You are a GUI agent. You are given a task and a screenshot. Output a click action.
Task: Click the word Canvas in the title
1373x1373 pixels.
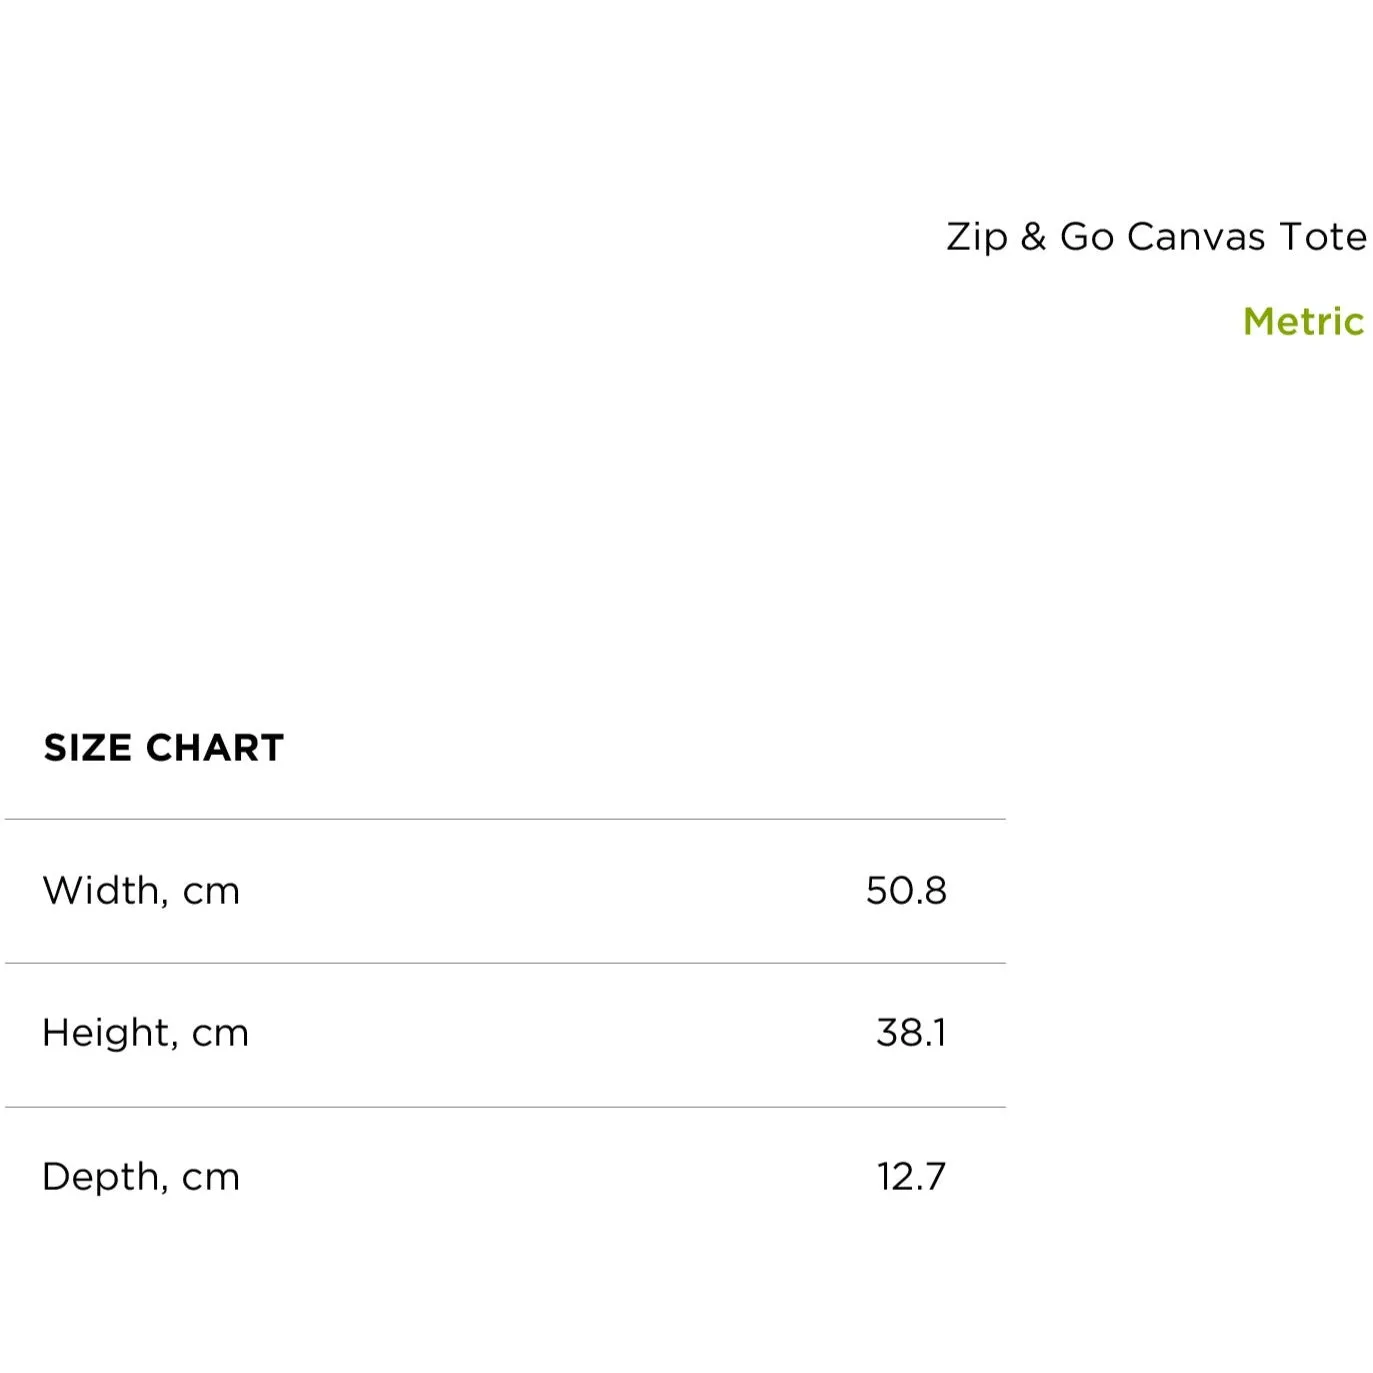coord(1196,237)
